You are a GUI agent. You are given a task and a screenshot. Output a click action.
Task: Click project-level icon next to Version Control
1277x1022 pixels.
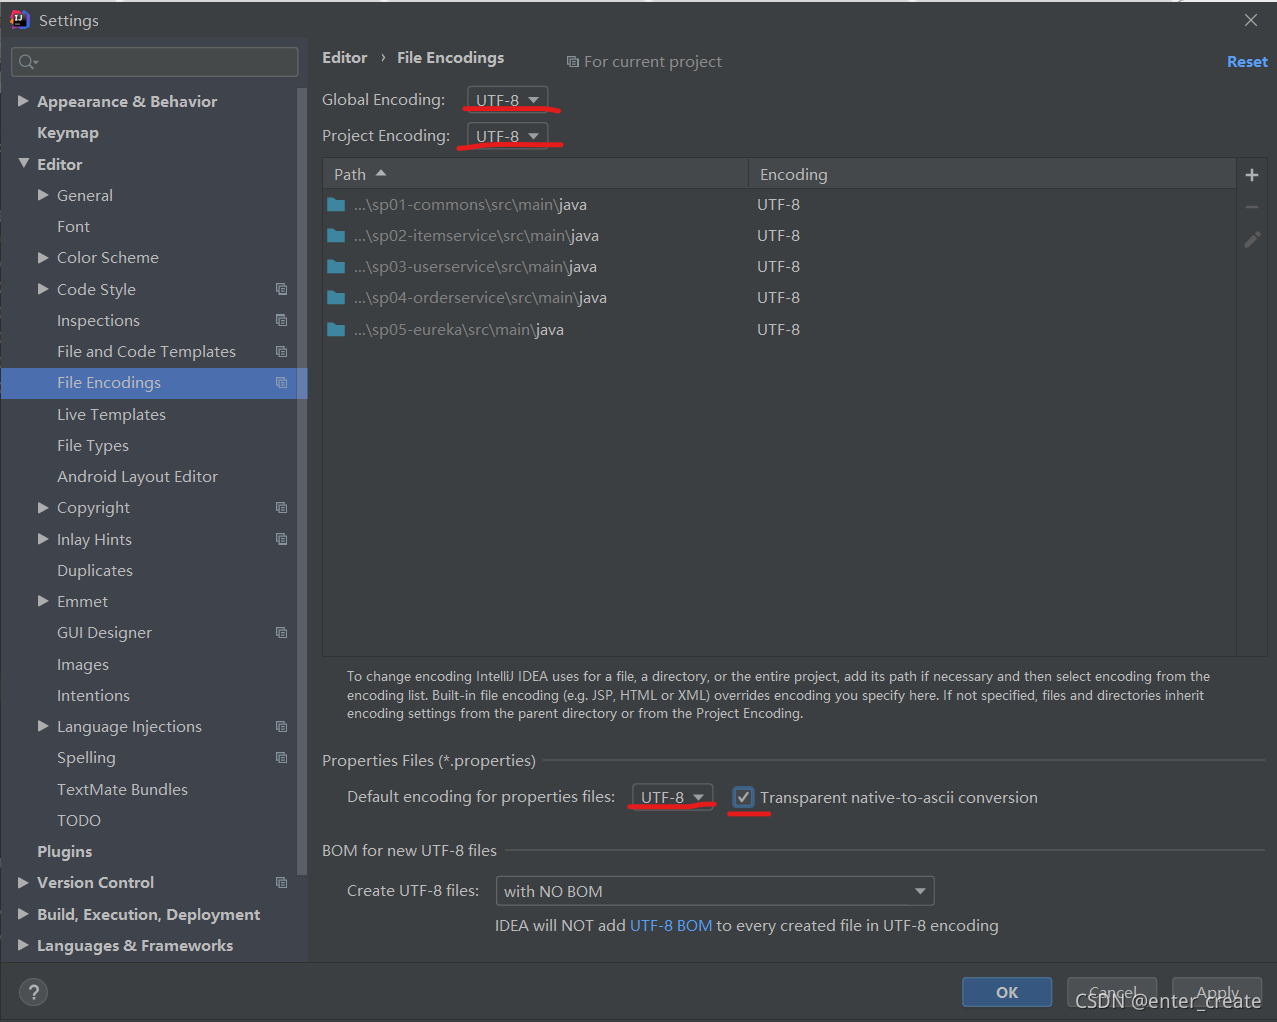(x=281, y=883)
